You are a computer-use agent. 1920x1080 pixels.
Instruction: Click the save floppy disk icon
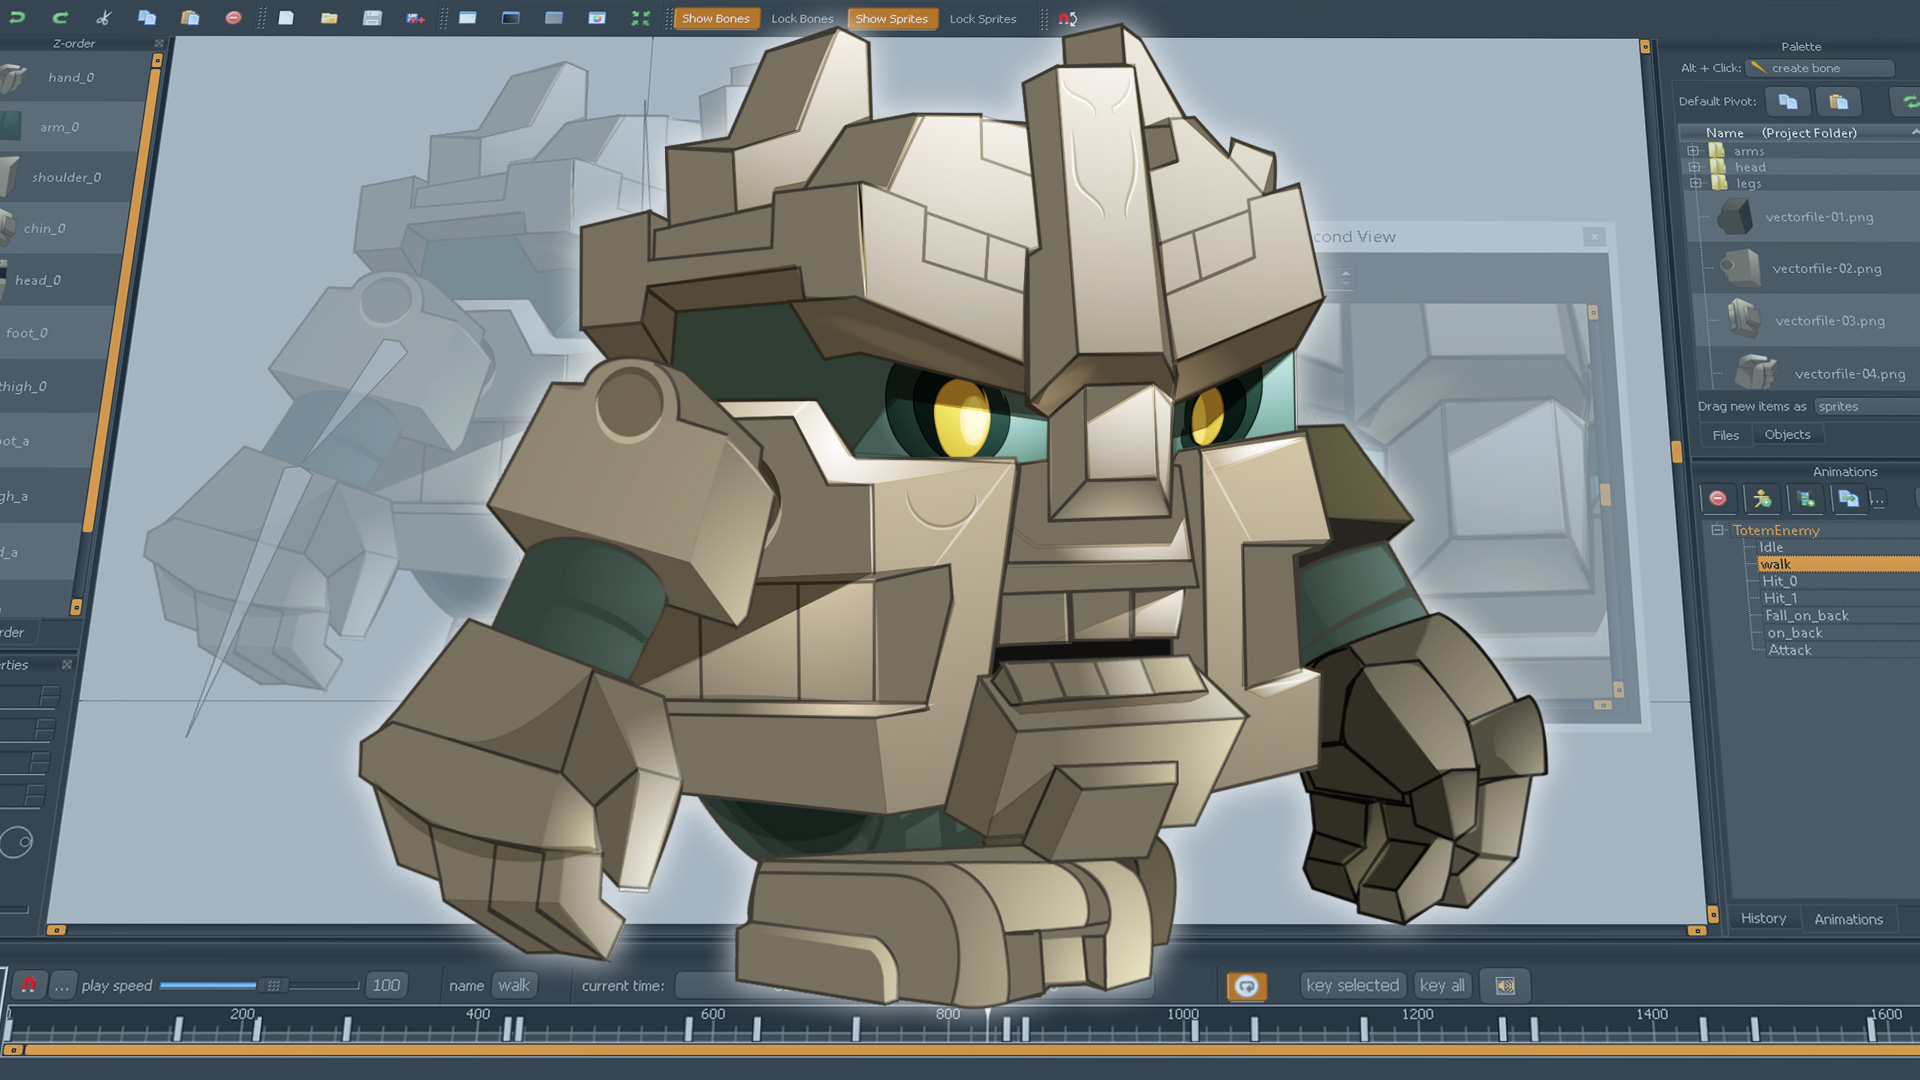pos(372,18)
